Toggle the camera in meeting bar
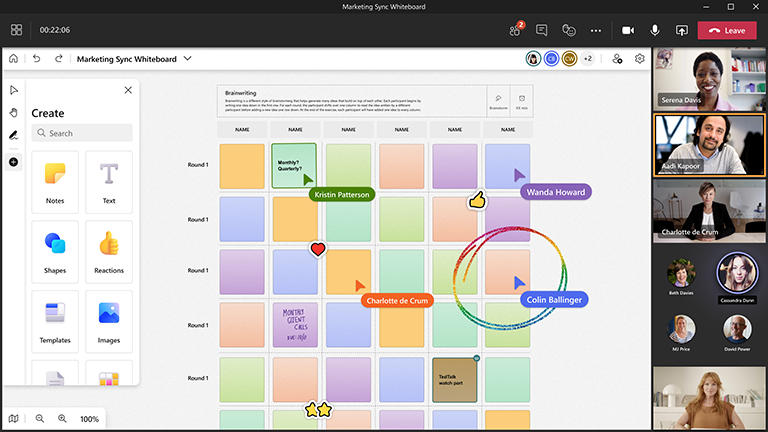This screenshot has width=768, height=432. click(x=628, y=30)
